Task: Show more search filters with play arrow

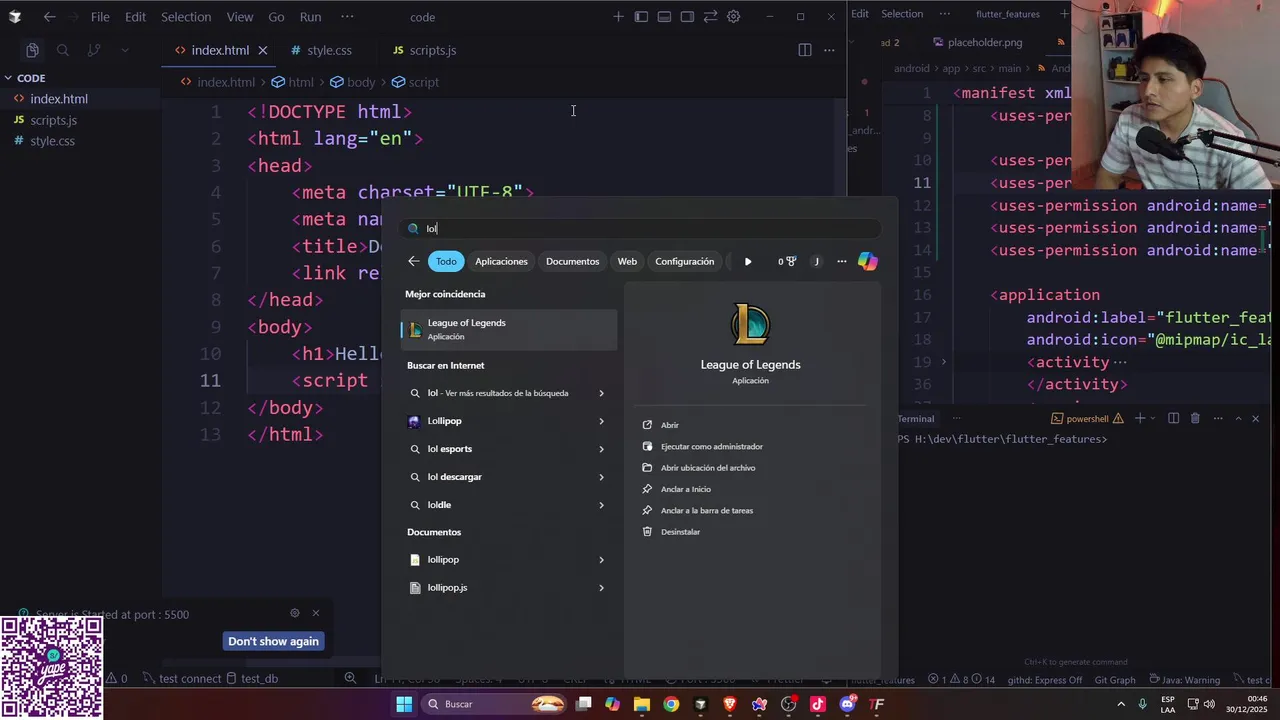Action: tap(748, 262)
